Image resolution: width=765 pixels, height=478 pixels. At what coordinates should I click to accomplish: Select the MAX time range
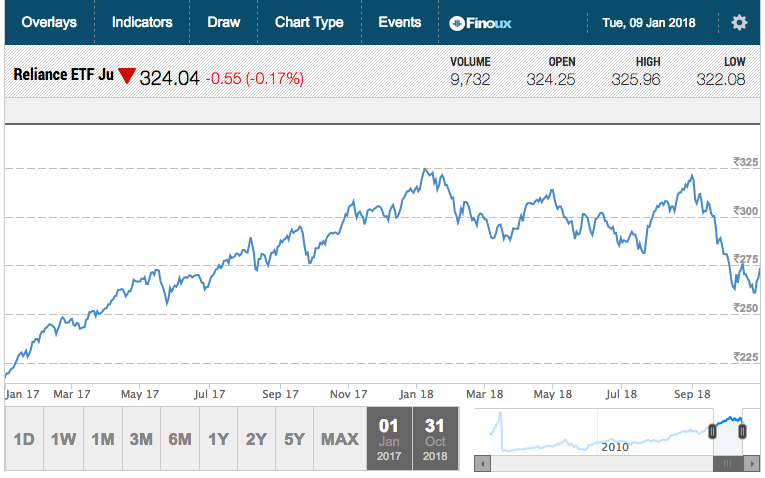coord(340,439)
